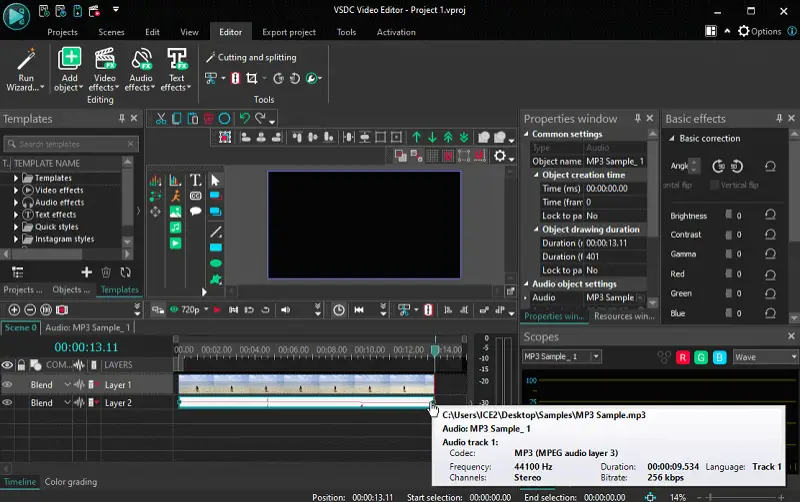Reset the Contrast value

click(770, 234)
